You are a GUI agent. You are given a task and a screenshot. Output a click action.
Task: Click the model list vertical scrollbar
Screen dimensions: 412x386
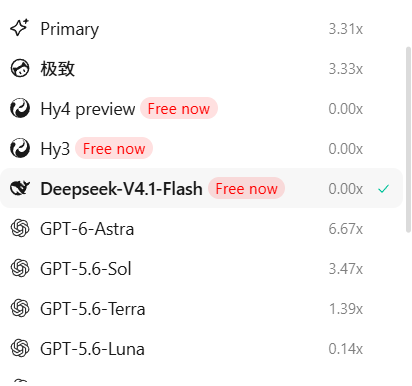[x=408, y=140]
